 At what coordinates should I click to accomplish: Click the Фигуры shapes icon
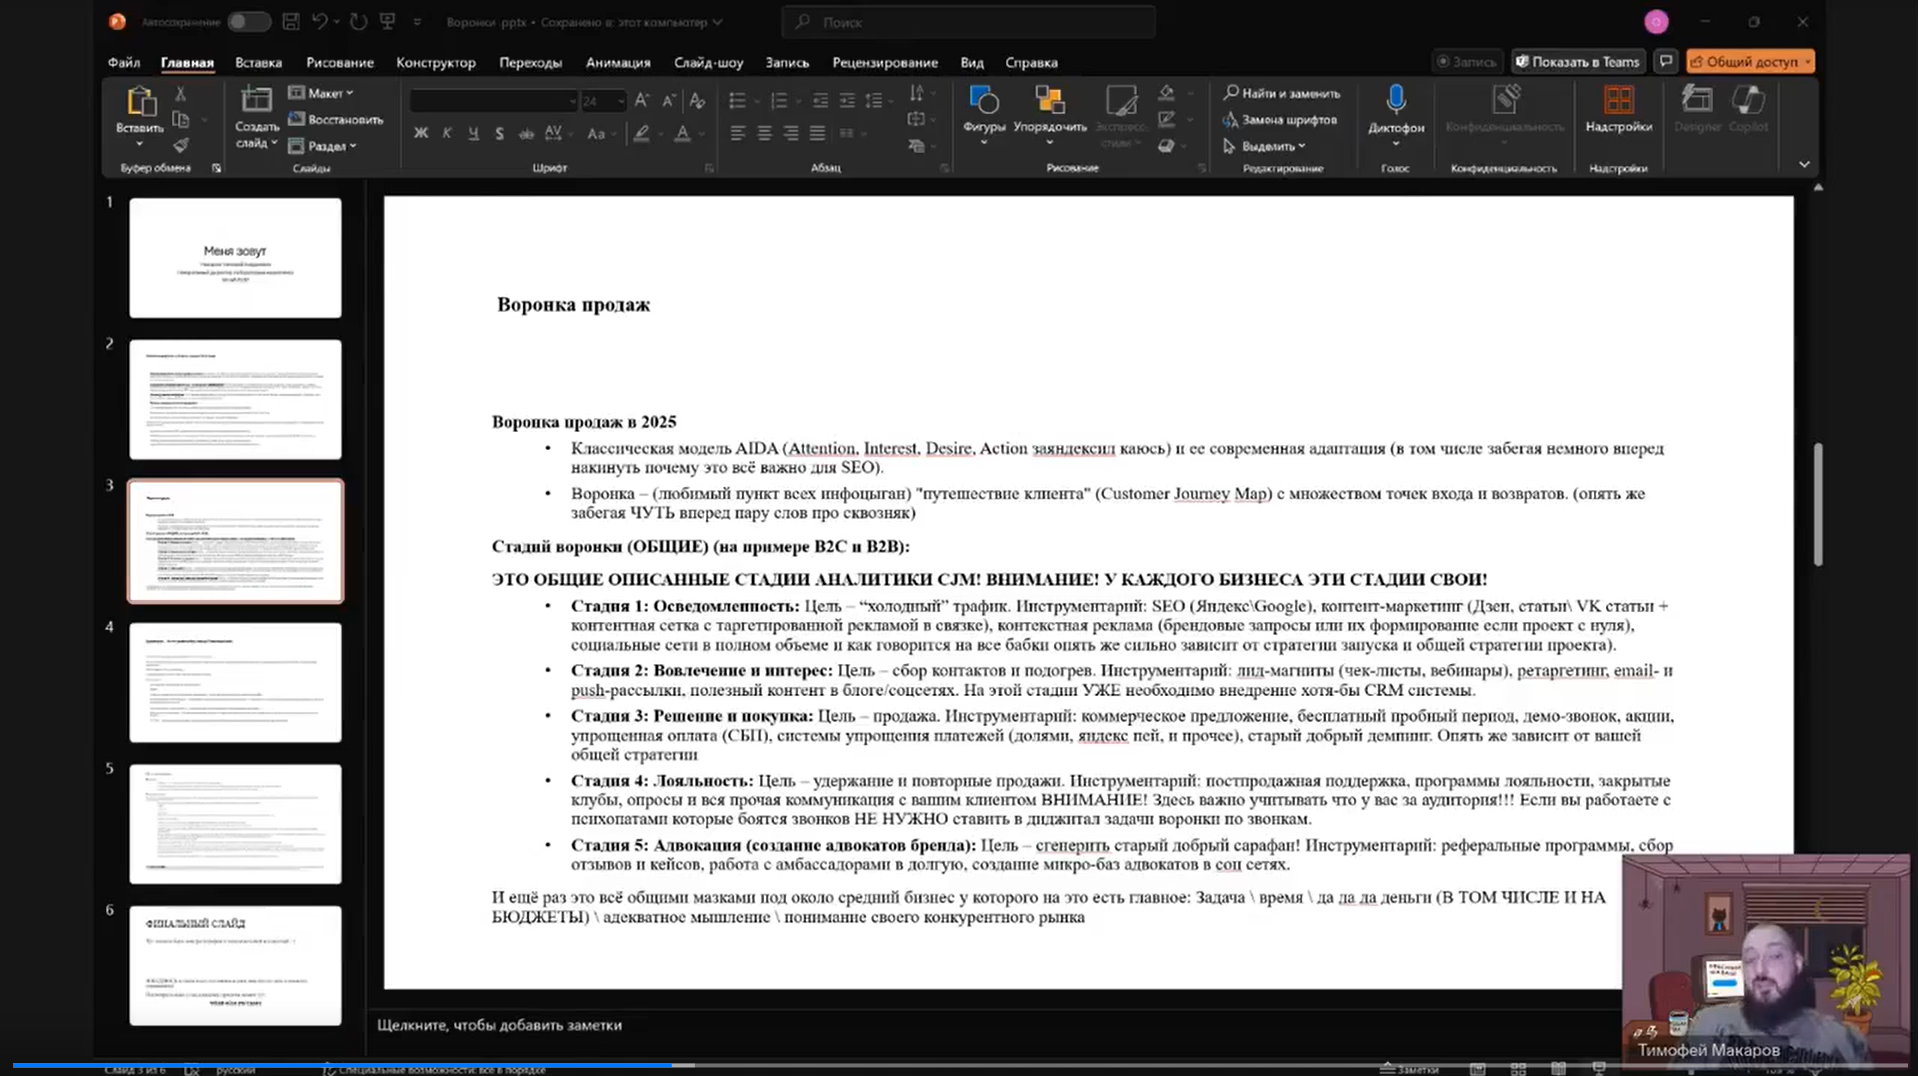[x=984, y=102]
